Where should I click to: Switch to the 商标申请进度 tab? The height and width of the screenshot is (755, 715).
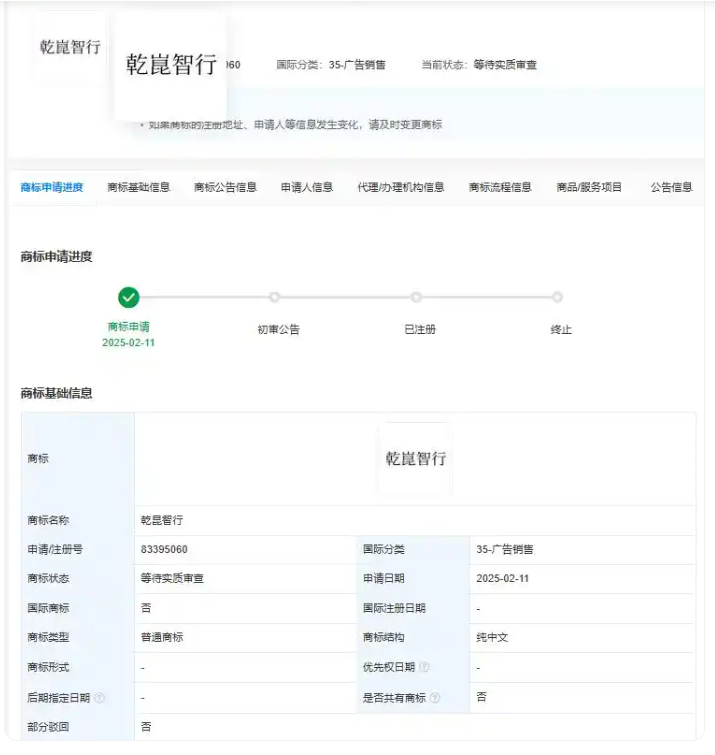point(52,187)
